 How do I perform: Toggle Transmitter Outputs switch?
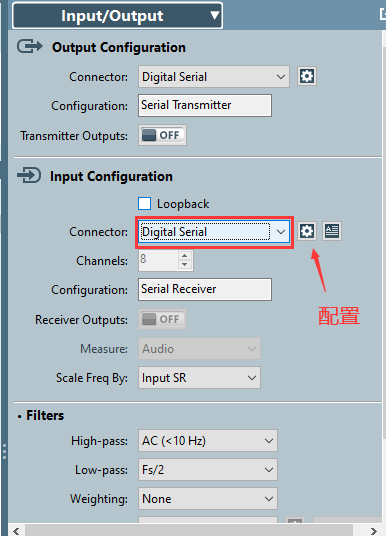[162, 135]
